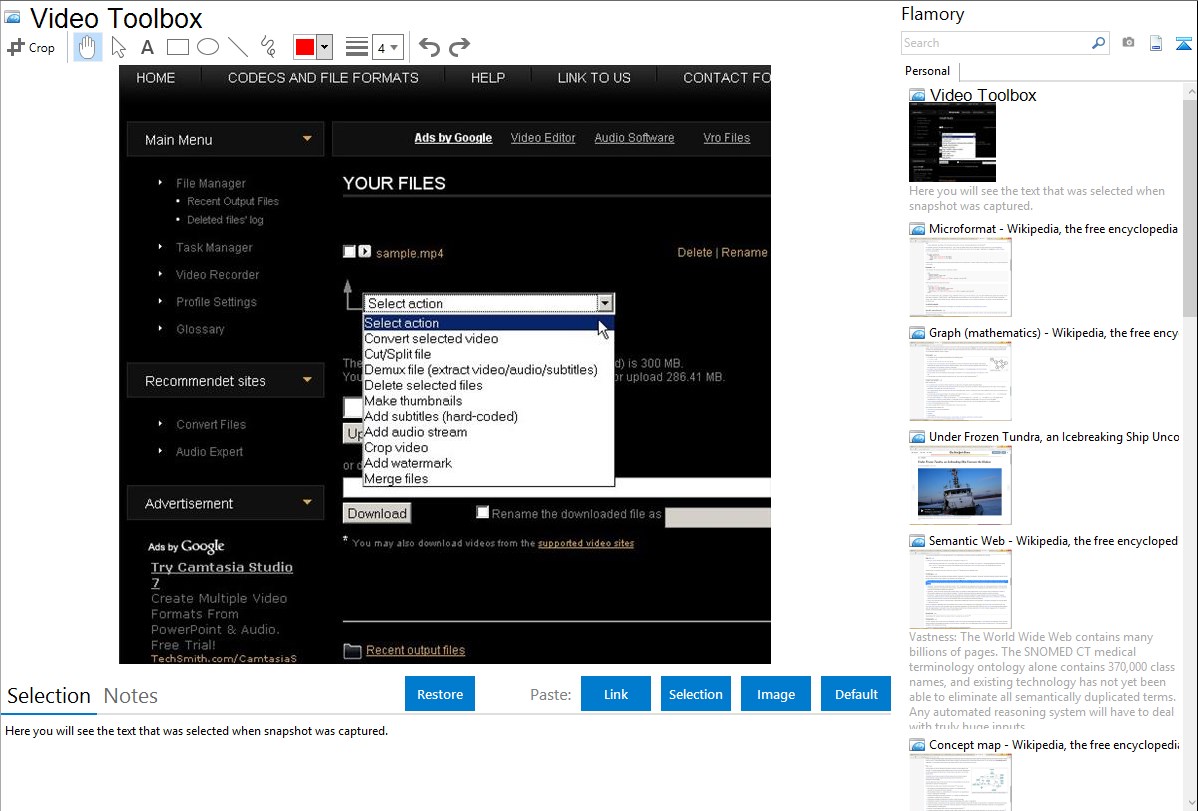Open Task Manager in sidebar

click(214, 248)
